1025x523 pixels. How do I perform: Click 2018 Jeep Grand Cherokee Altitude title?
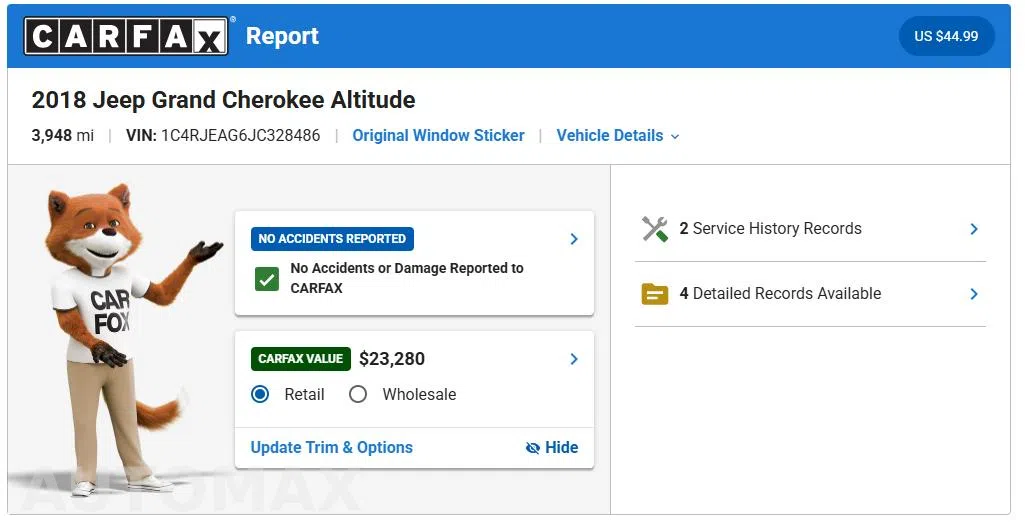(x=223, y=100)
